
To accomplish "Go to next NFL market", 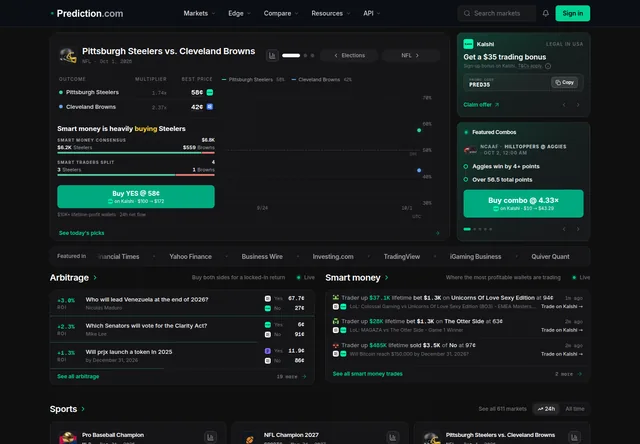I will pyautogui.click(x=411, y=56).
